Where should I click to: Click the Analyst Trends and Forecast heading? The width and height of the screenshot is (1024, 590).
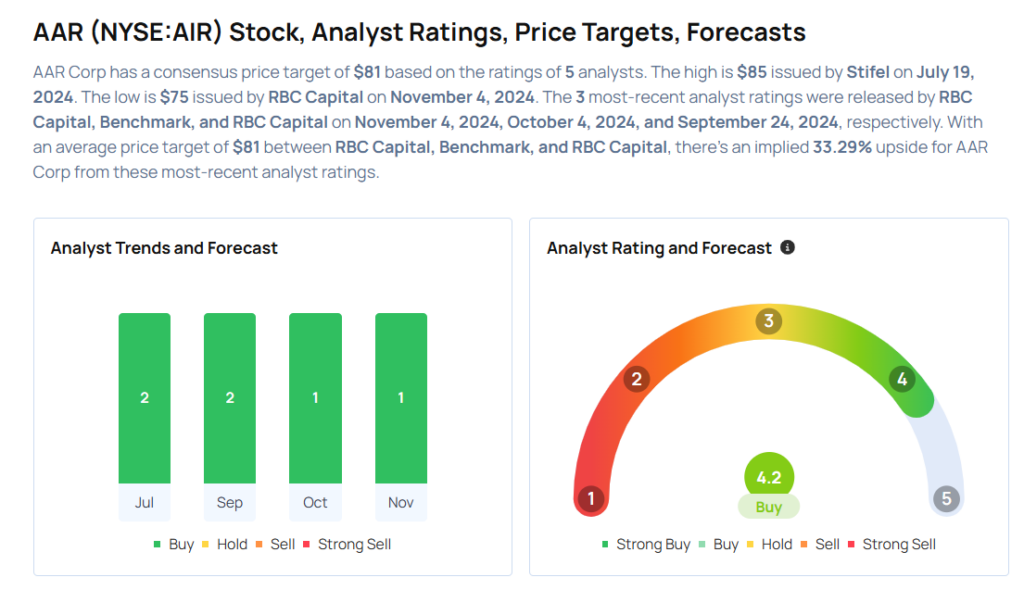point(164,248)
